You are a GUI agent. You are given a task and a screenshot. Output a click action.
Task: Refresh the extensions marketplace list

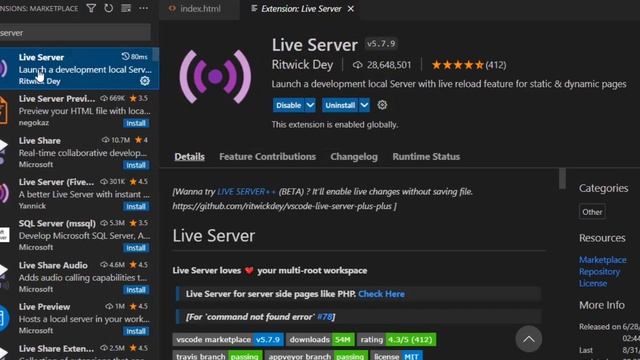tap(109, 8)
